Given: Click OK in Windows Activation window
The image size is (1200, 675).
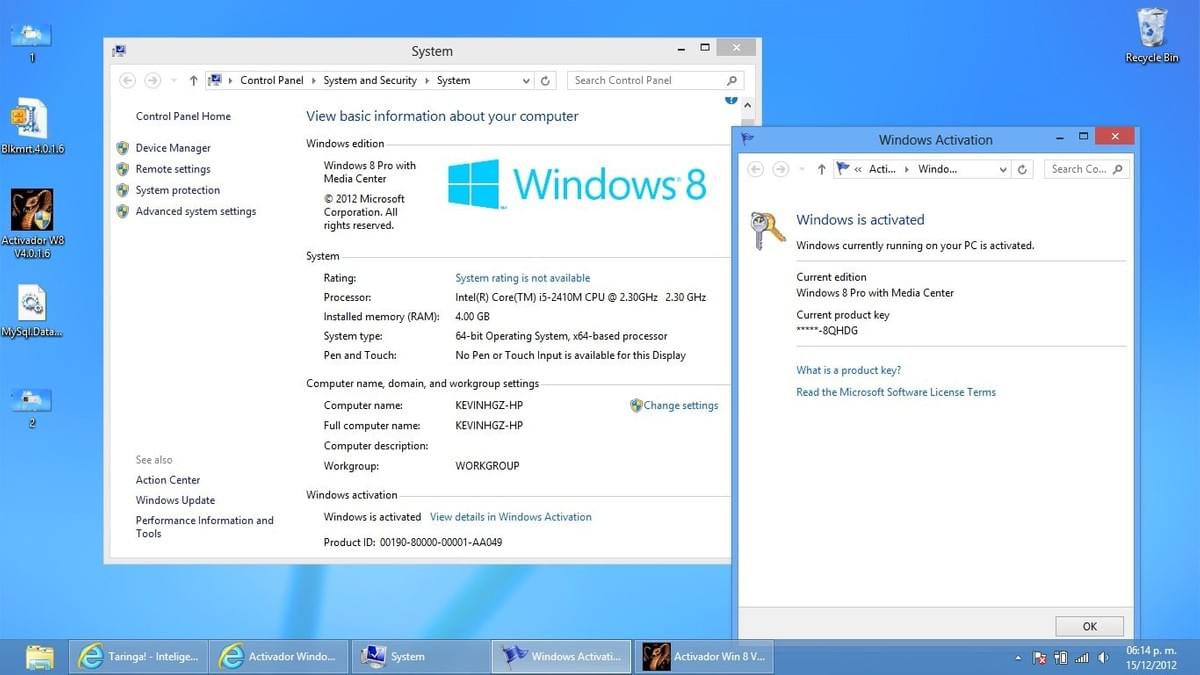Looking at the screenshot, I should pyautogui.click(x=1089, y=626).
